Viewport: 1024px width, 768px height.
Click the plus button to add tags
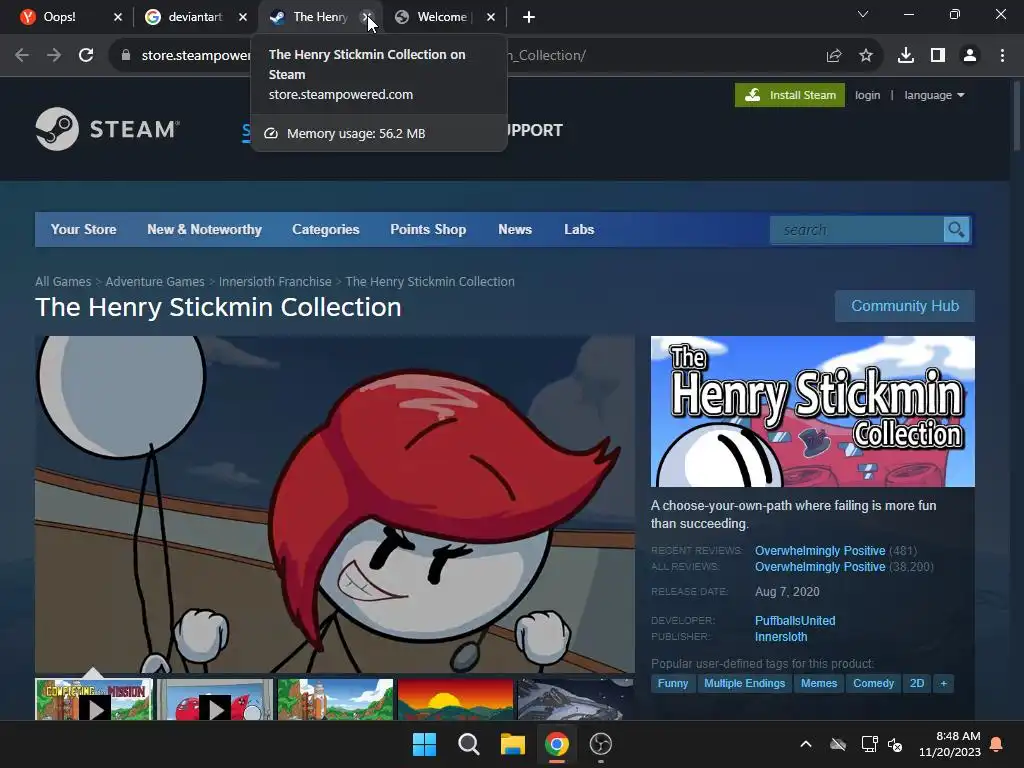[943, 683]
